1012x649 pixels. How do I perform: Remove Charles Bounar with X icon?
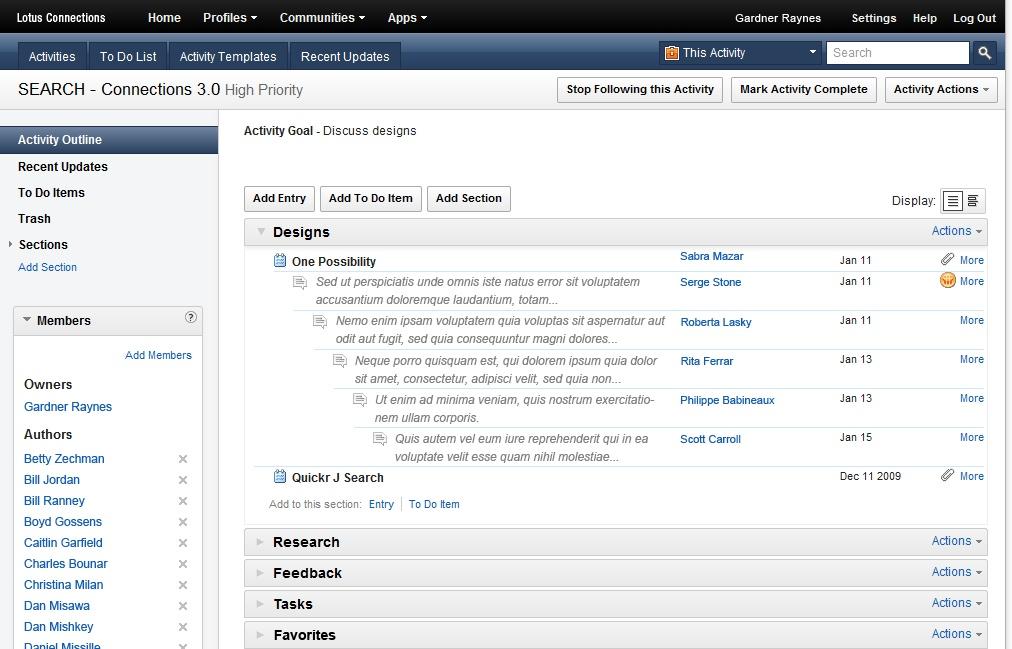[x=183, y=564]
